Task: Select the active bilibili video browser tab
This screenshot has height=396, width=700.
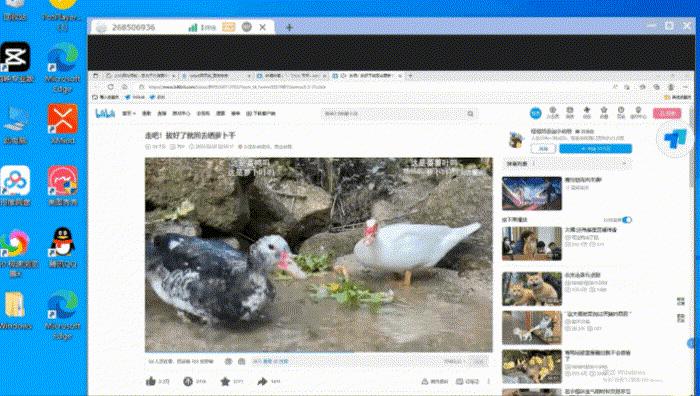Action: 367,76
